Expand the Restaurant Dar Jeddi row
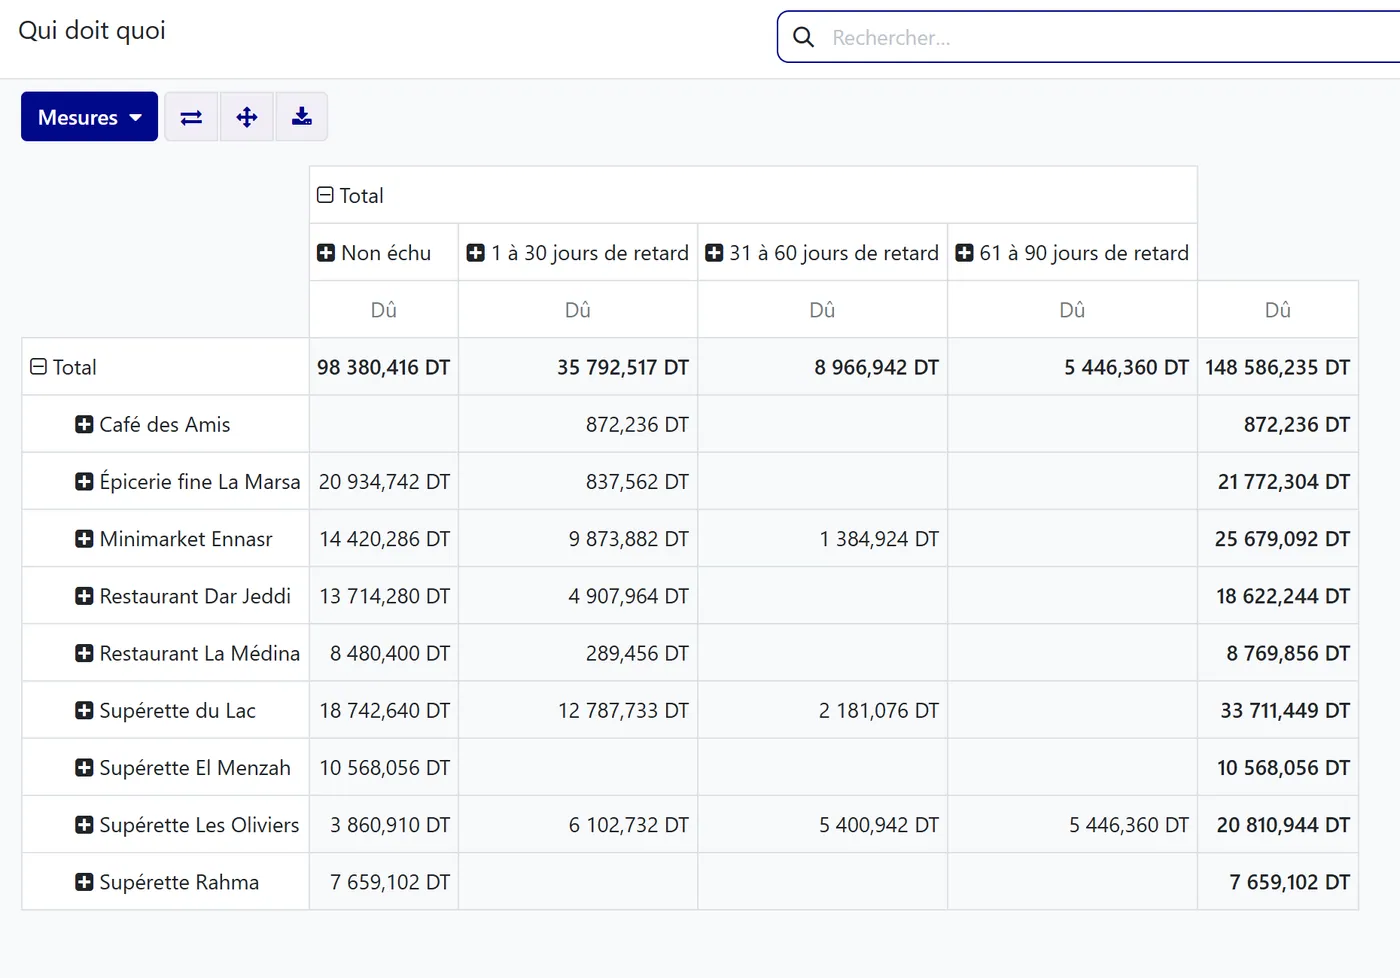The height and width of the screenshot is (978, 1400). point(165,596)
